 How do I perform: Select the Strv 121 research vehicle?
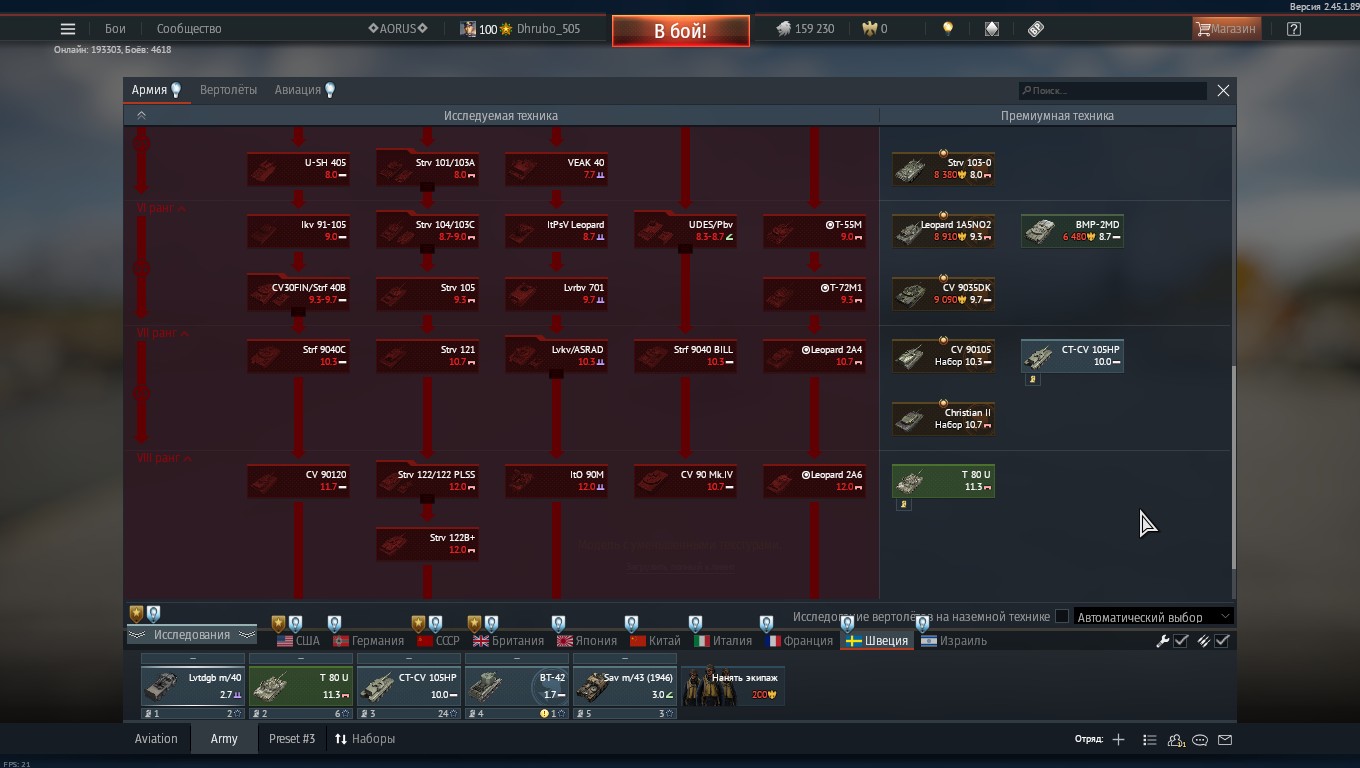427,356
